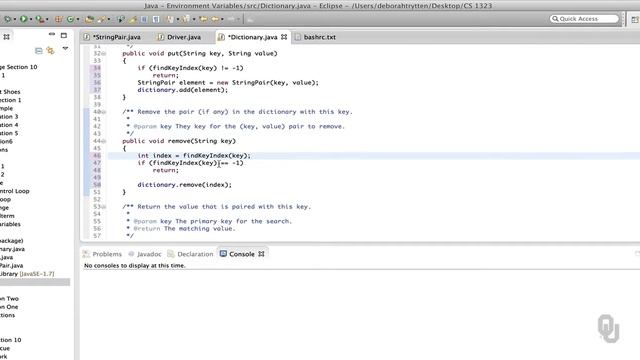Click the green Run button in toolbar

[x=24, y=19]
